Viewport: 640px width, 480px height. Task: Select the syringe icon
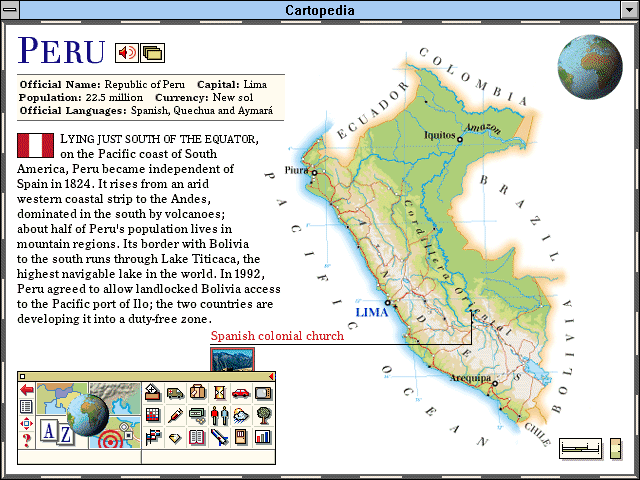pyautogui.click(x=175, y=415)
